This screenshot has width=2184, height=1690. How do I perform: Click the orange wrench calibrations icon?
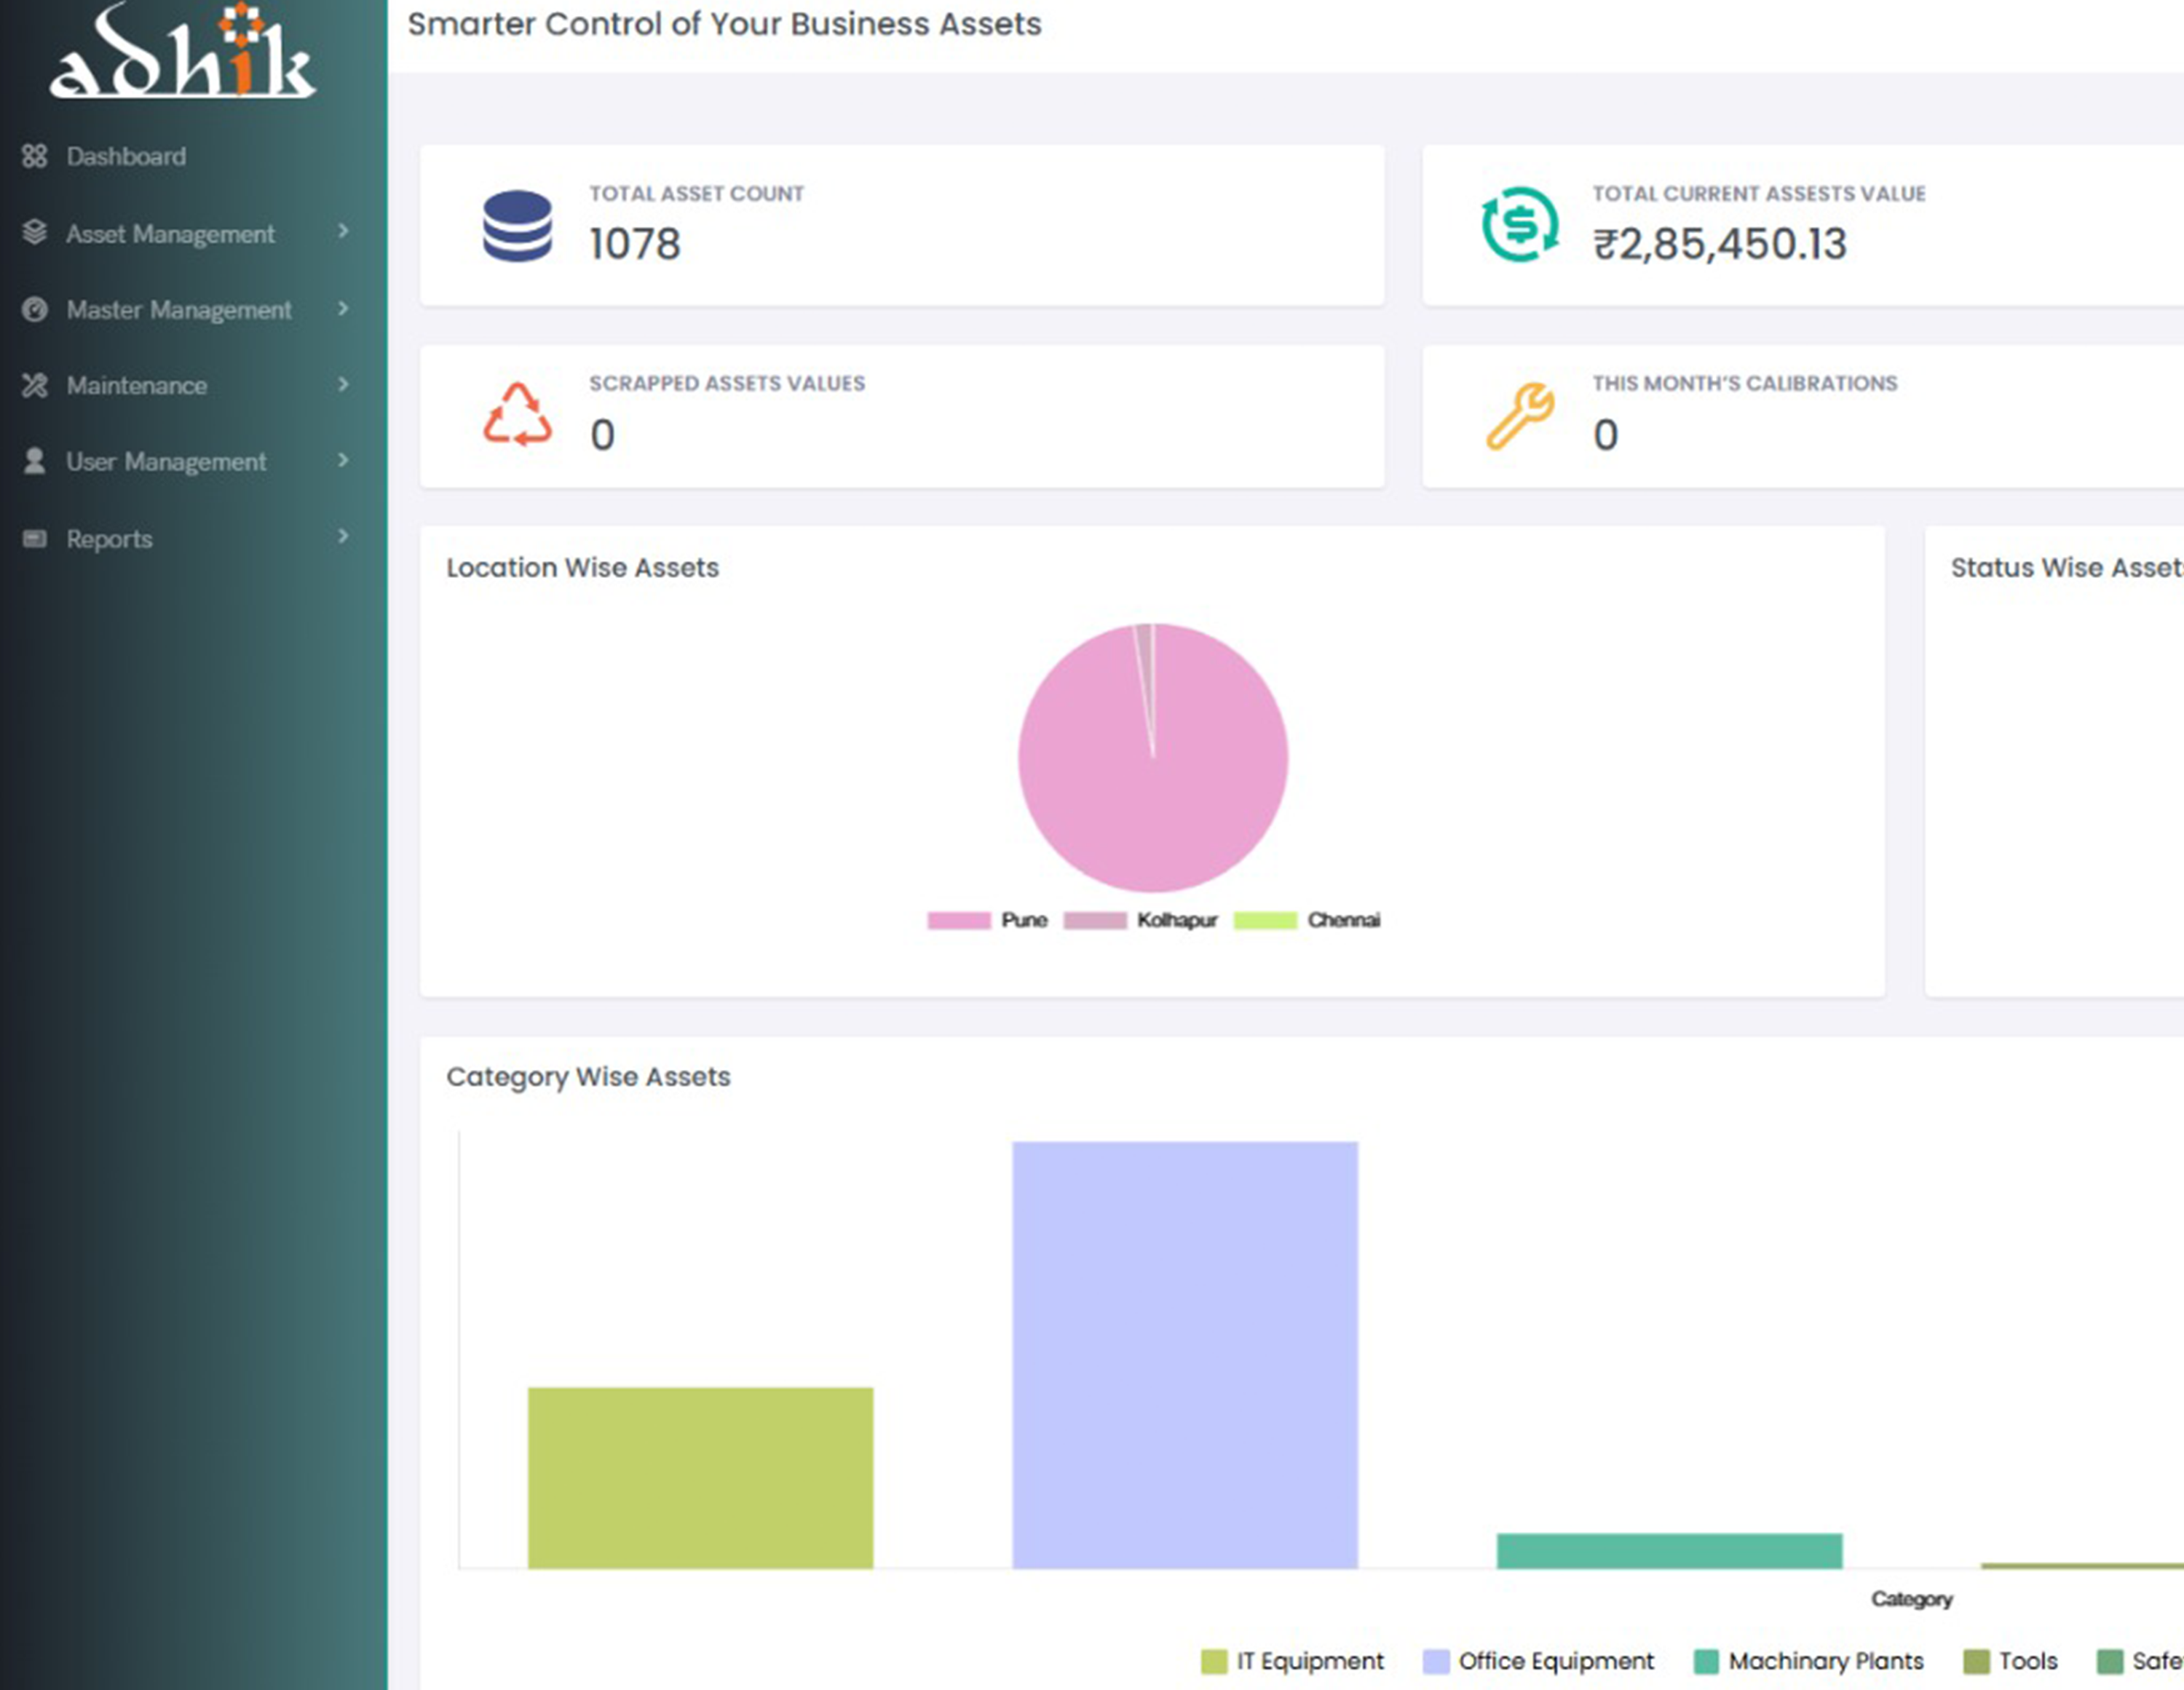tap(1519, 415)
